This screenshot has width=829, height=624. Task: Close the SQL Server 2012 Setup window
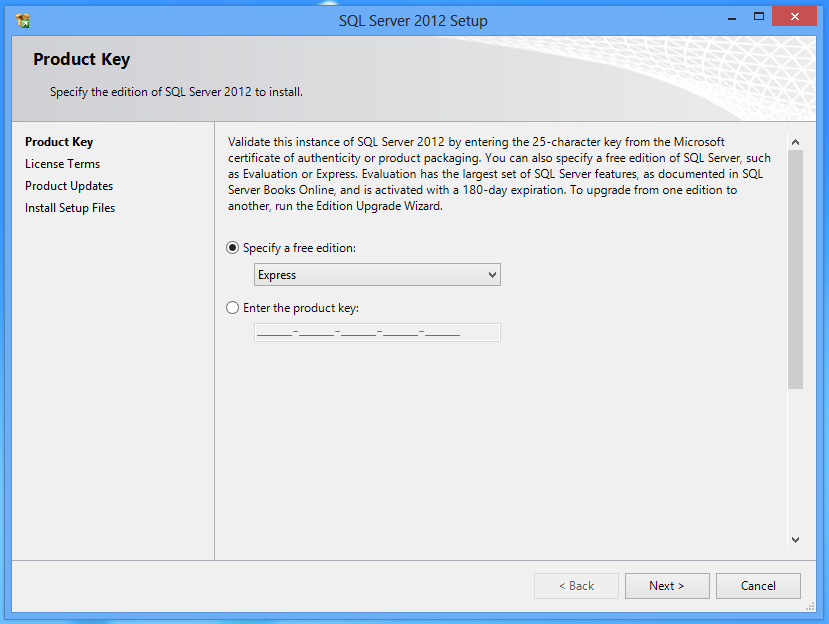[x=794, y=17]
